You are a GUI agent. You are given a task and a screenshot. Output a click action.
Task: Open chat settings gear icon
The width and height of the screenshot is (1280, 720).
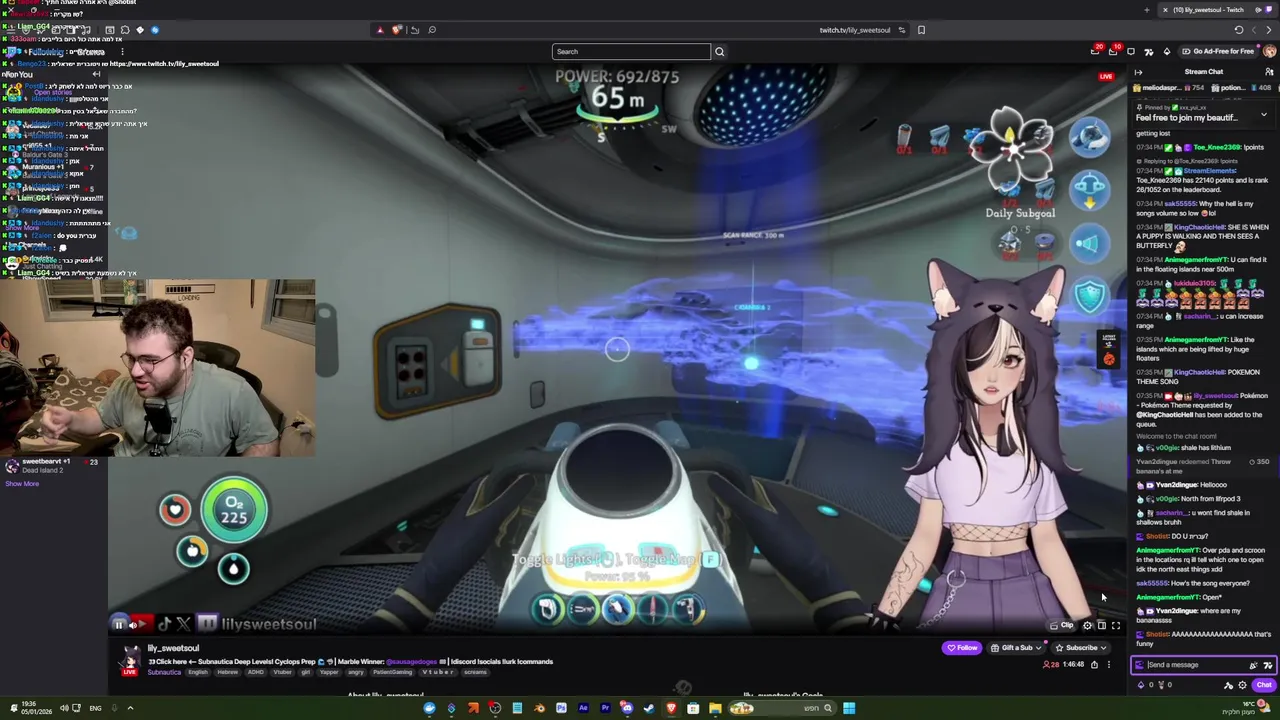[1243, 685]
